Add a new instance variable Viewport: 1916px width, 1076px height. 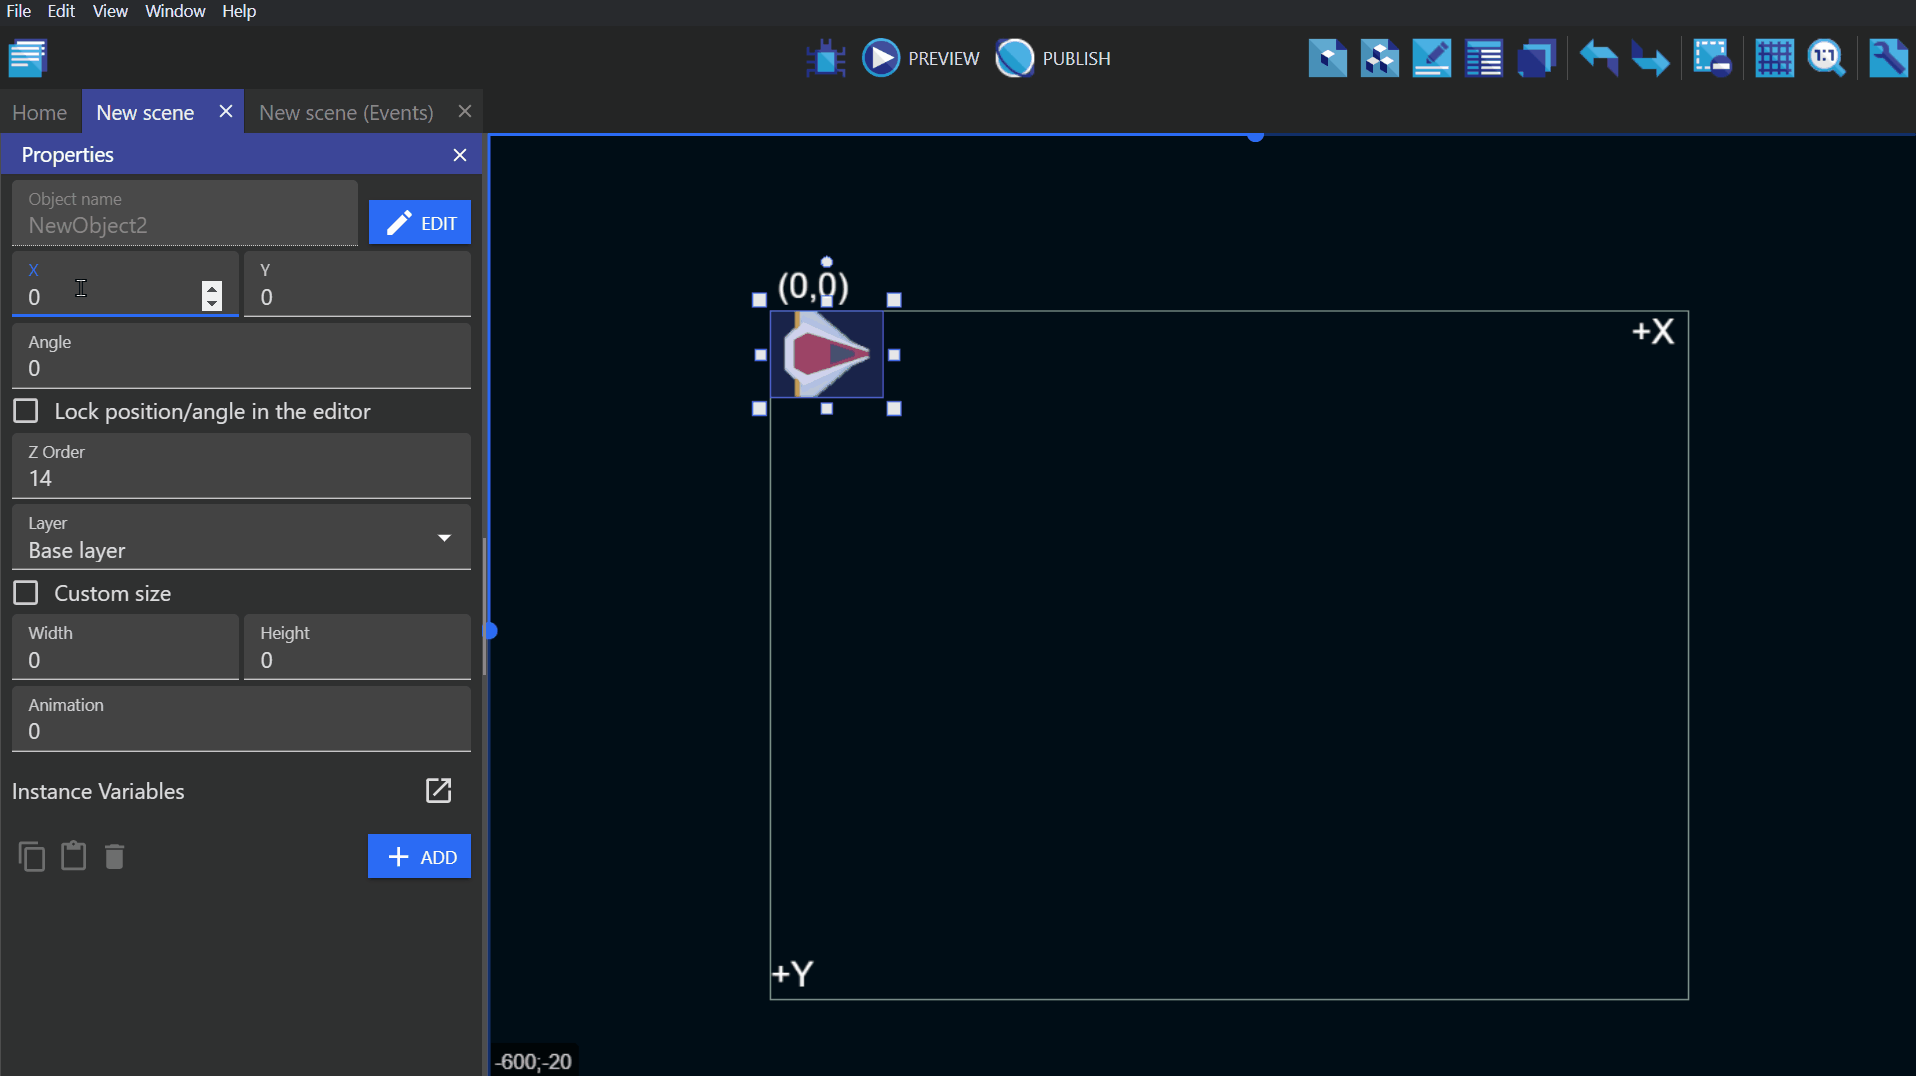click(x=420, y=857)
